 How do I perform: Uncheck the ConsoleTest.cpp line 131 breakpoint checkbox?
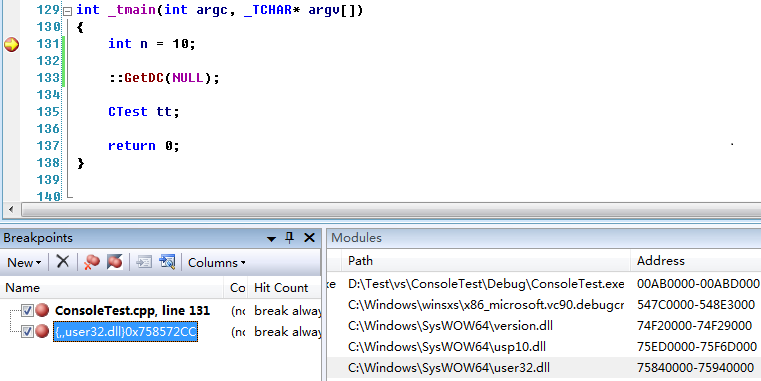28,310
